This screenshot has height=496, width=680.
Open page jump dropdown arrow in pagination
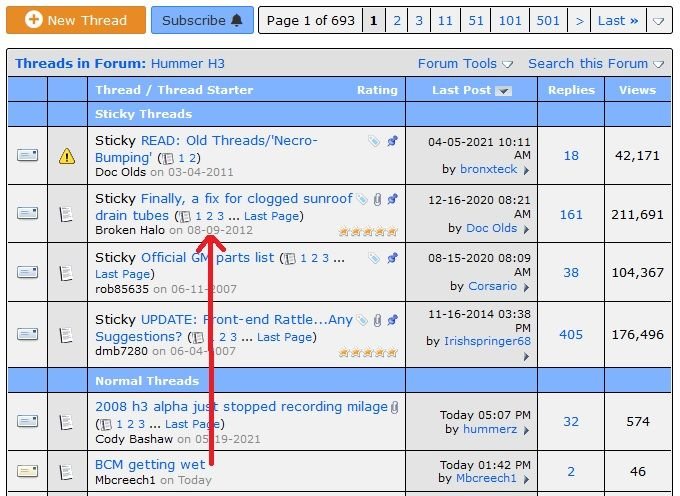click(658, 21)
